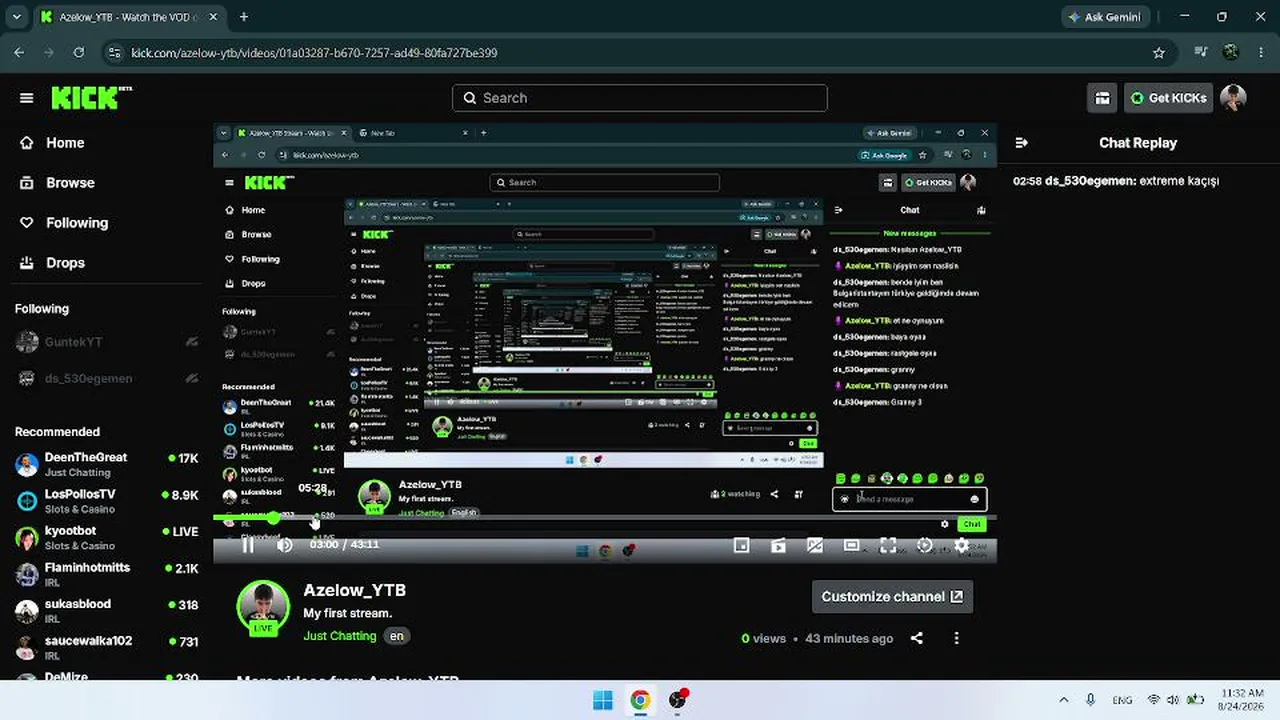Click the 'en' language tag
The image size is (1280, 720).
(397, 636)
